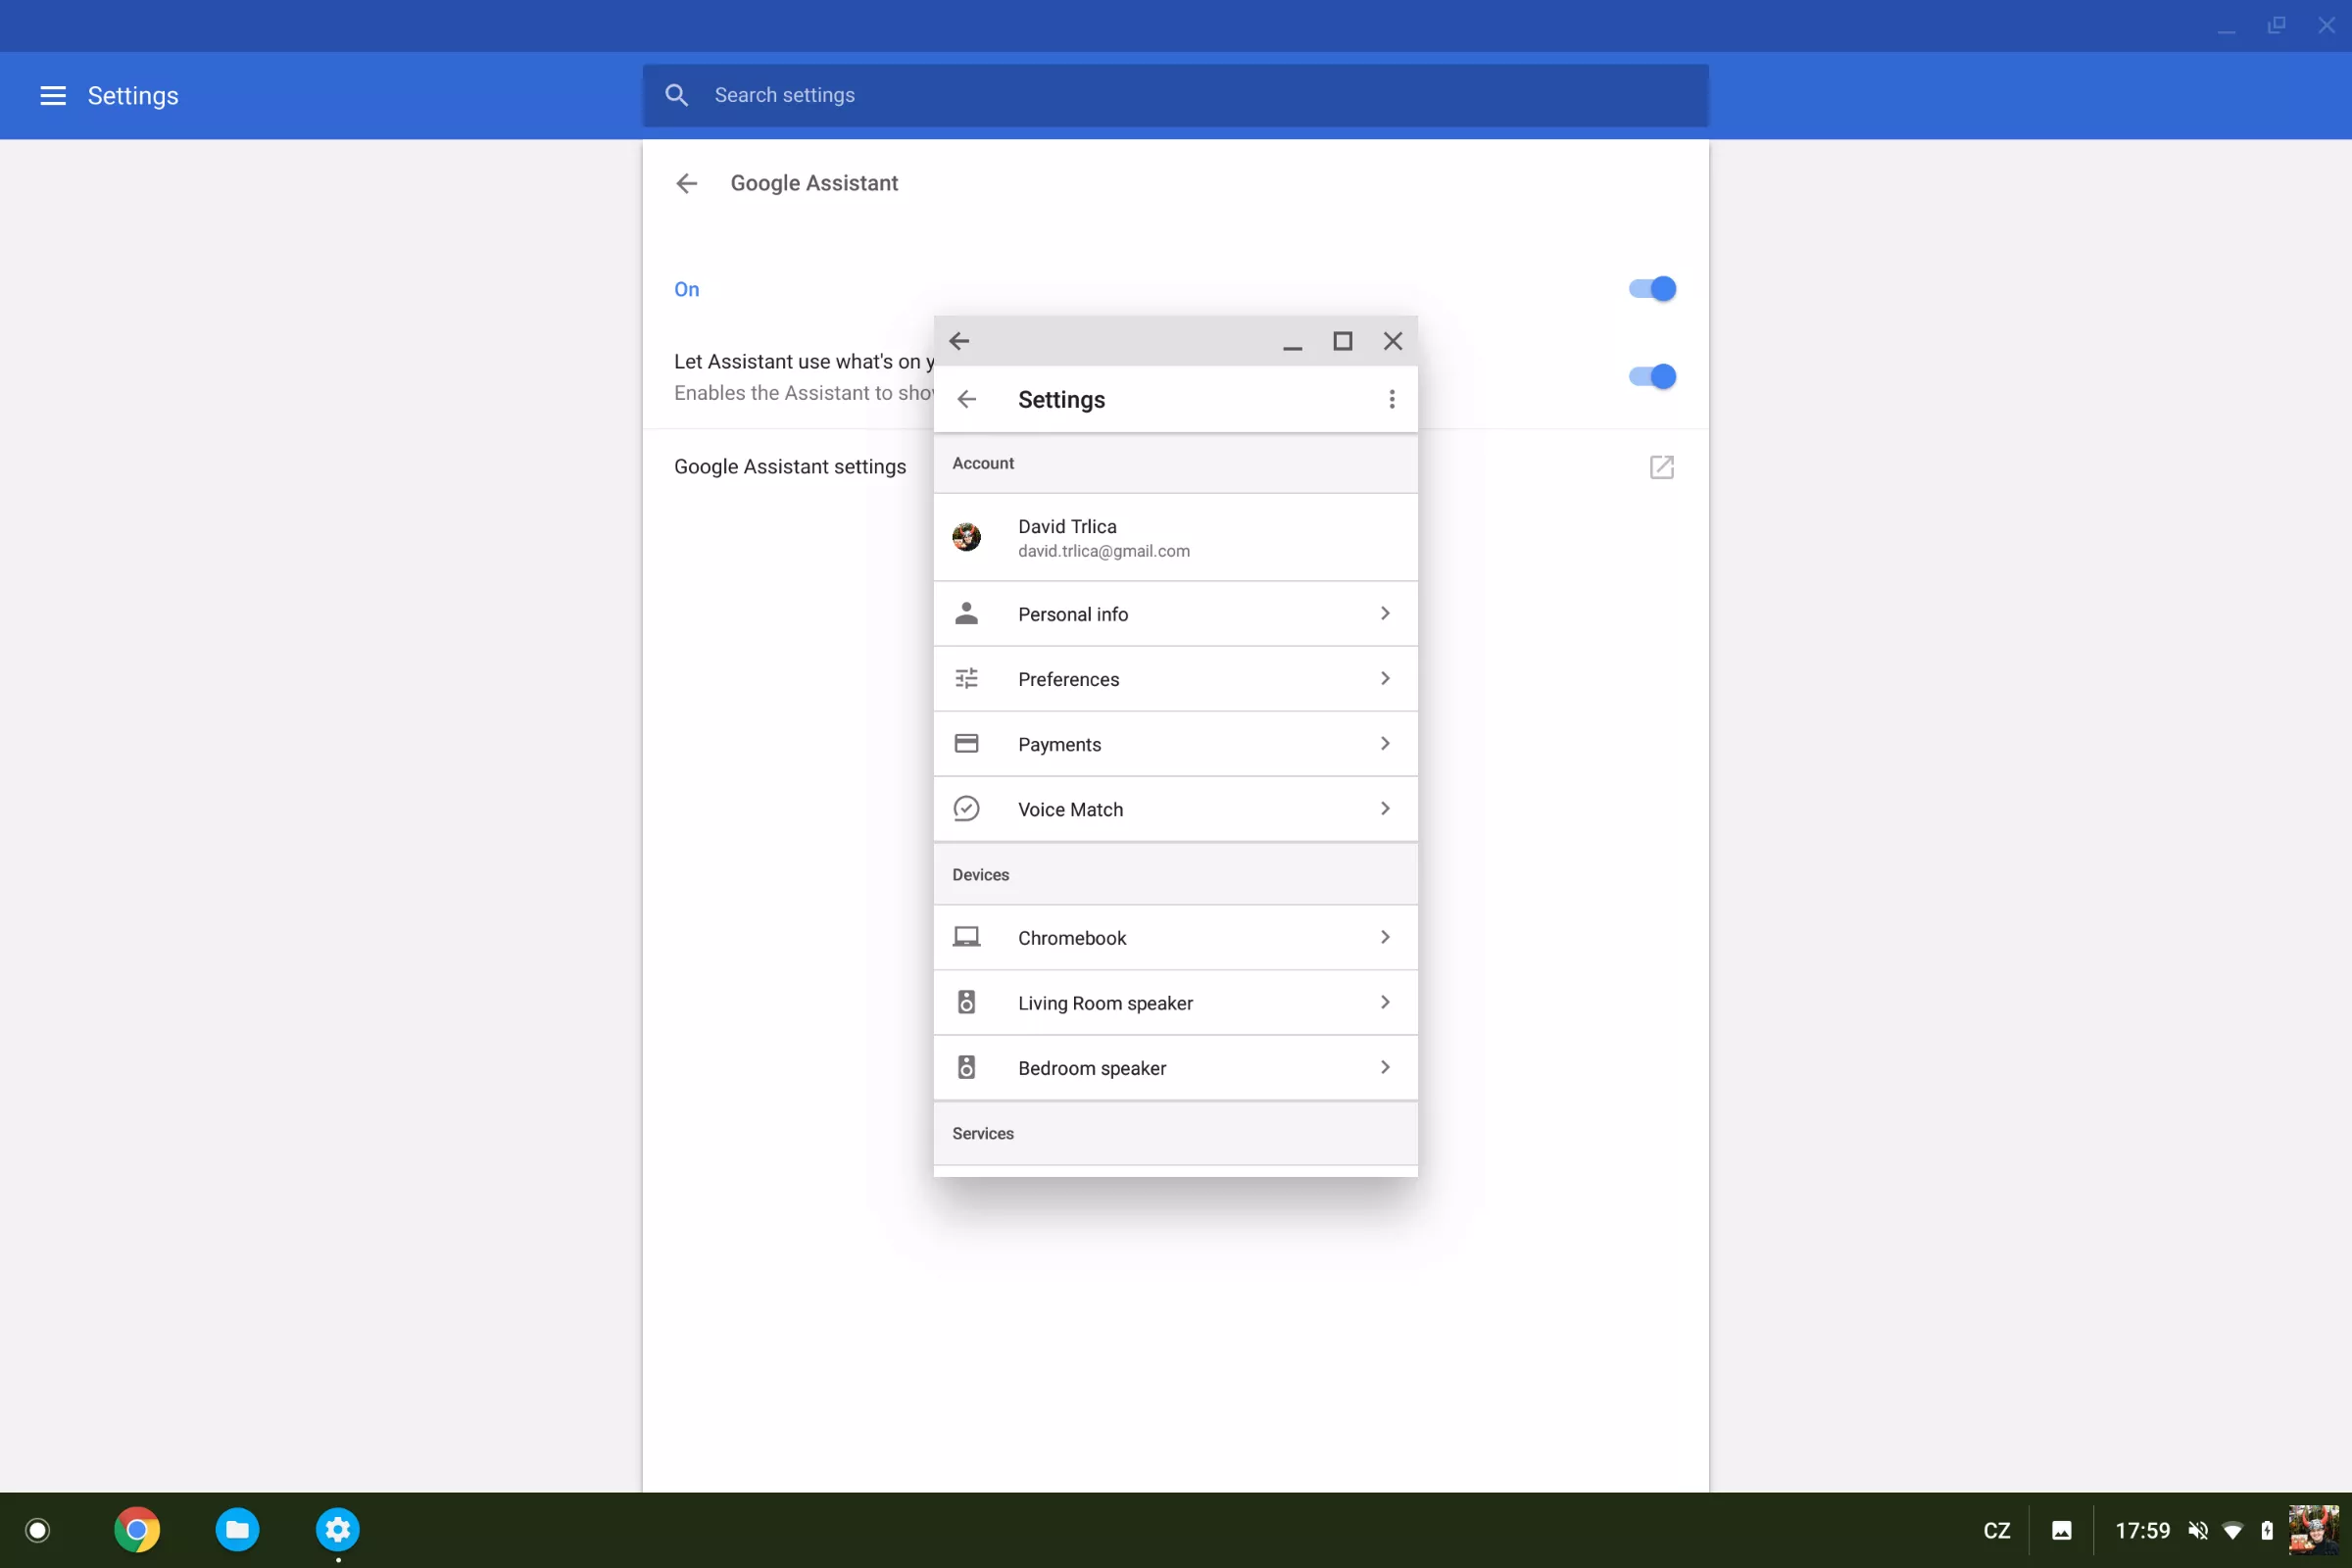
Task: Toggle Let Assistant use what's on screen
Action: (x=1652, y=377)
